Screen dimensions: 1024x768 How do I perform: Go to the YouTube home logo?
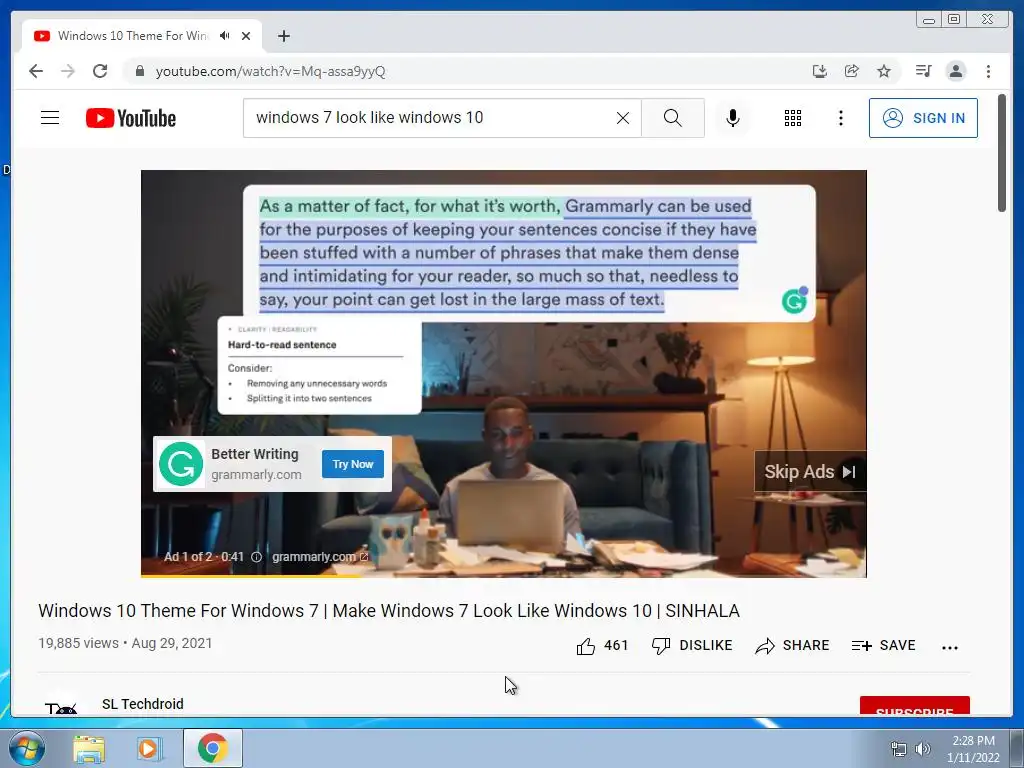tap(131, 118)
